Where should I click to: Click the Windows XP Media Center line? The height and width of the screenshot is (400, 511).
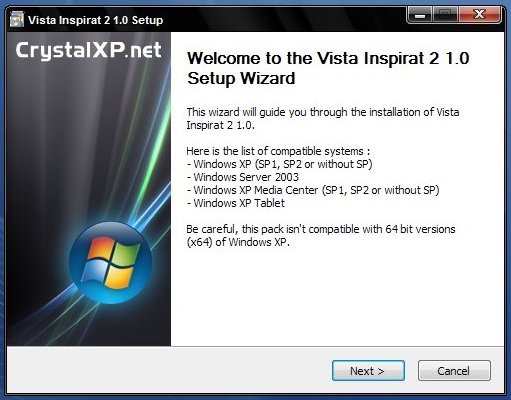pyautogui.click(x=313, y=190)
